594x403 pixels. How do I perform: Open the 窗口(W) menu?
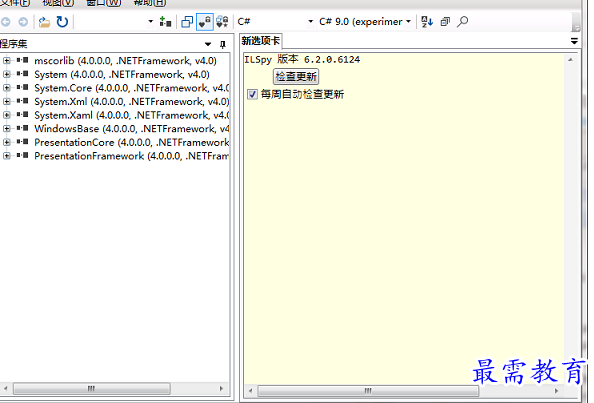tap(104, 3)
